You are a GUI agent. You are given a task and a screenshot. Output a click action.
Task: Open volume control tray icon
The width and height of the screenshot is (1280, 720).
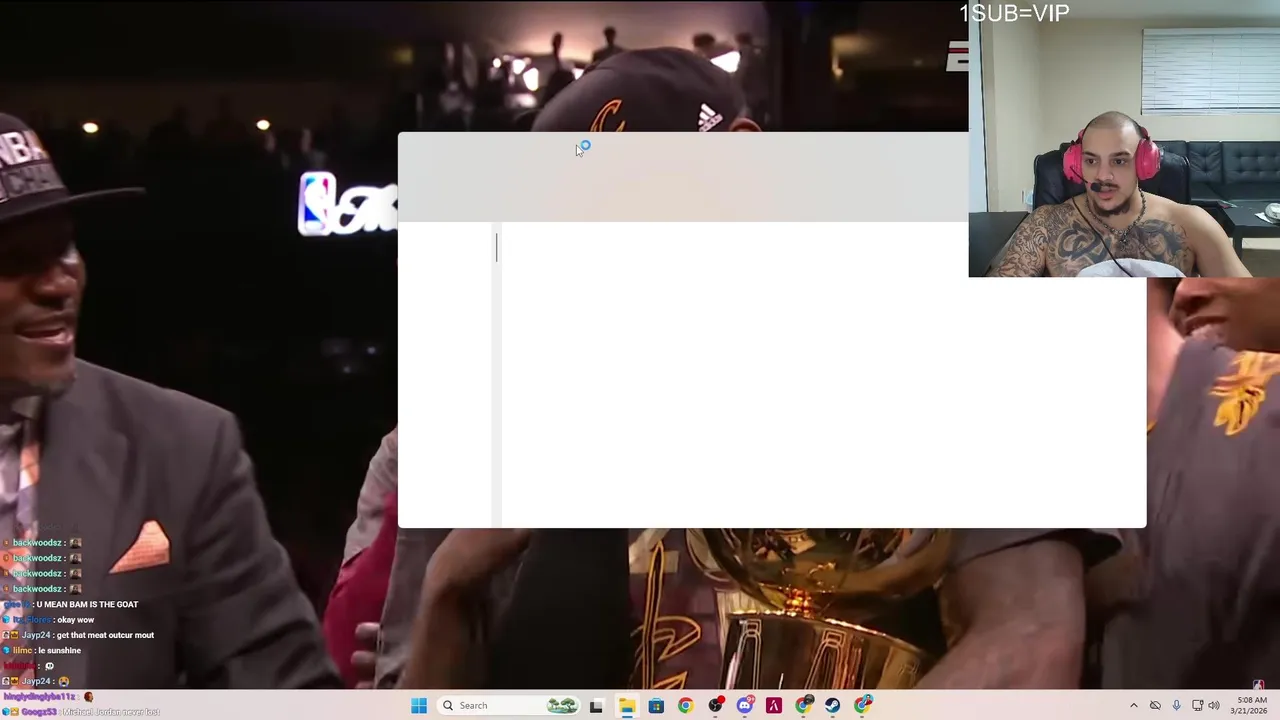pos(1214,706)
